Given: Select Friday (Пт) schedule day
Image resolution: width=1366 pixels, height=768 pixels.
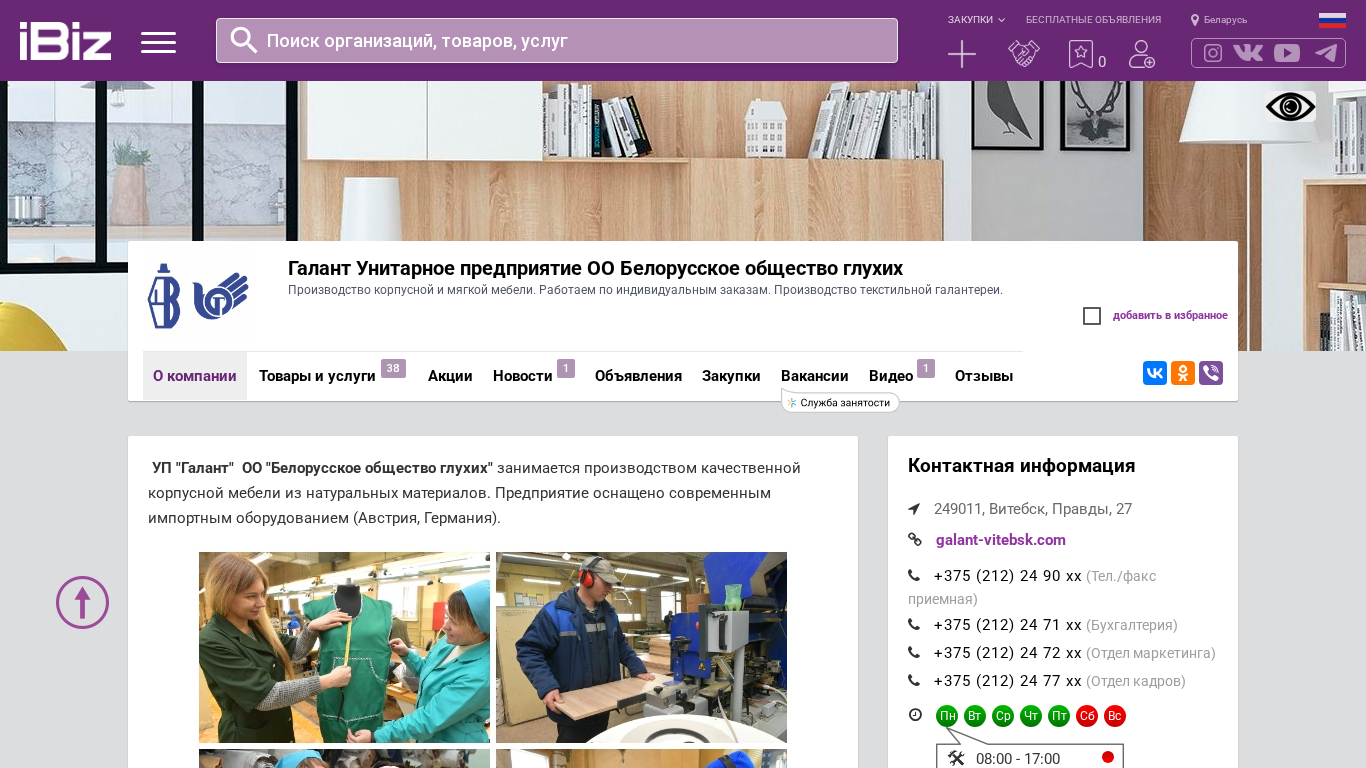Looking at the screenshot, I should point(1059,716).
